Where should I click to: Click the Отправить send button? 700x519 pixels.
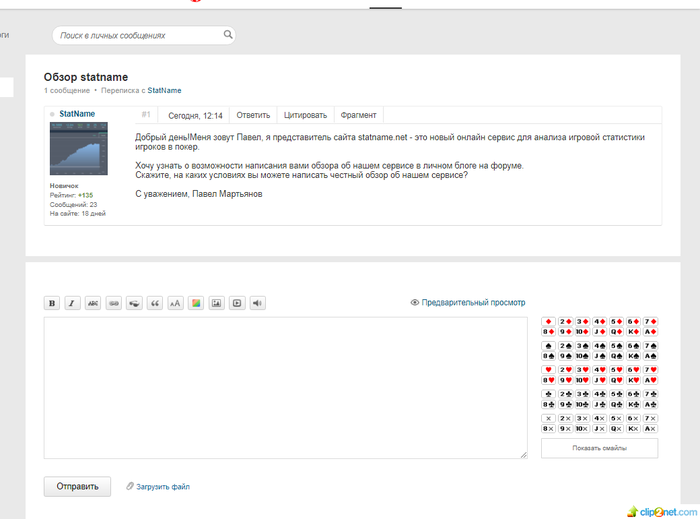click(x=77, y=486)
